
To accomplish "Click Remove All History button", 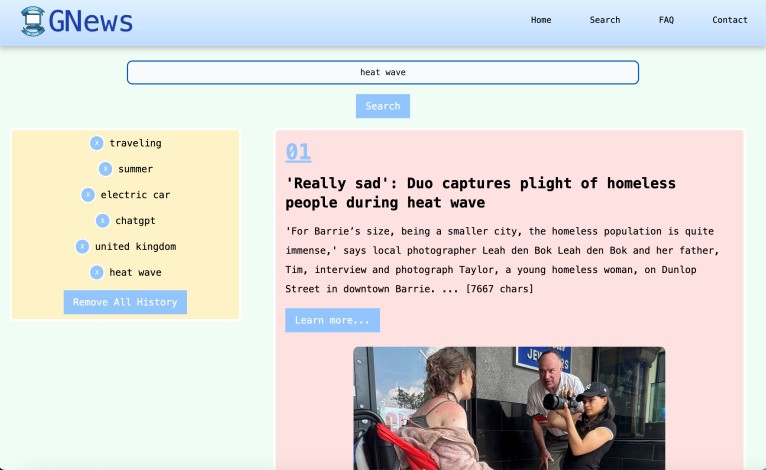I will (x=125, y=302).
